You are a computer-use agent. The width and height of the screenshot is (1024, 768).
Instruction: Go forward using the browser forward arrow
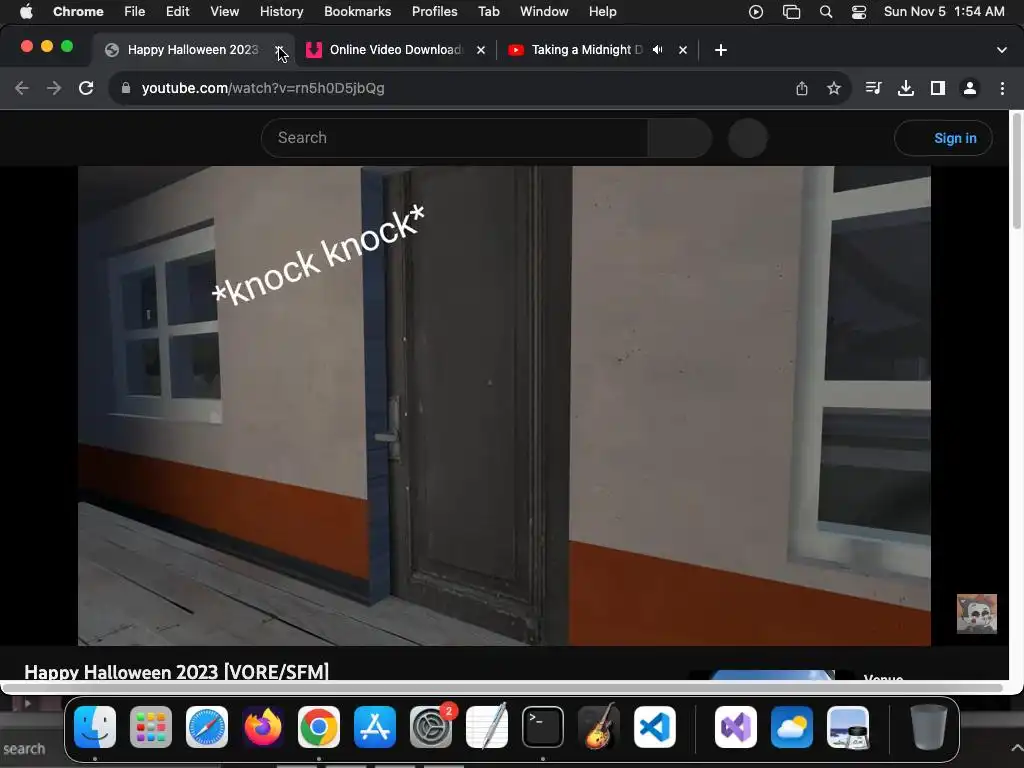point(54,88)
